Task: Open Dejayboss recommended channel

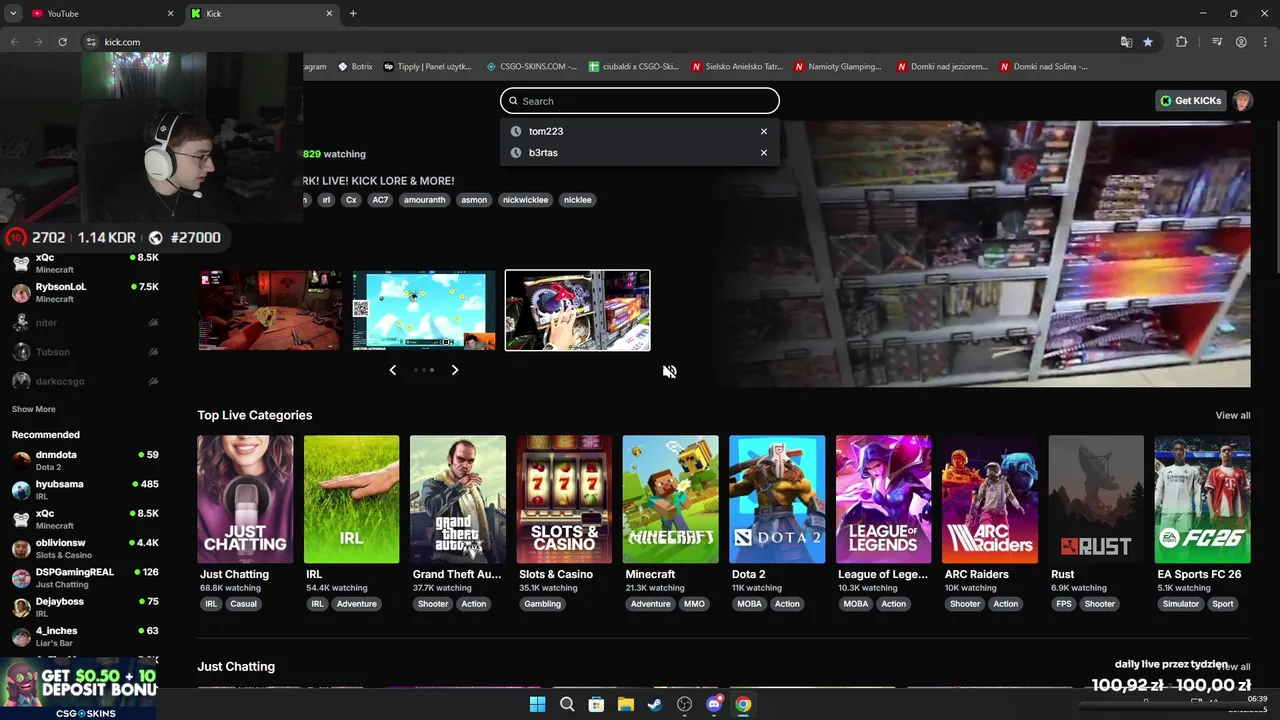Action: 85,606
